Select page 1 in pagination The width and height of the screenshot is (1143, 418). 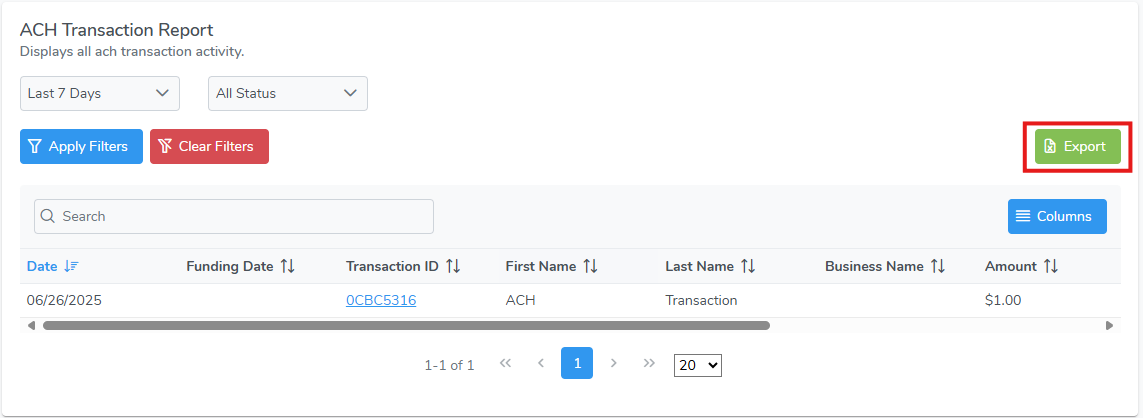tap(577, 363)
